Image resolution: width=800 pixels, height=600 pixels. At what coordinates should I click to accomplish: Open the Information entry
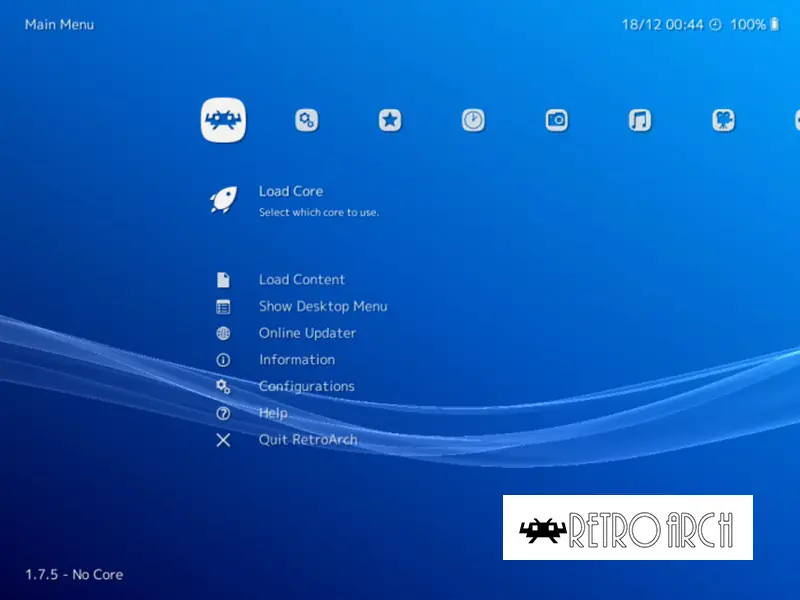[x=297, y=360]
